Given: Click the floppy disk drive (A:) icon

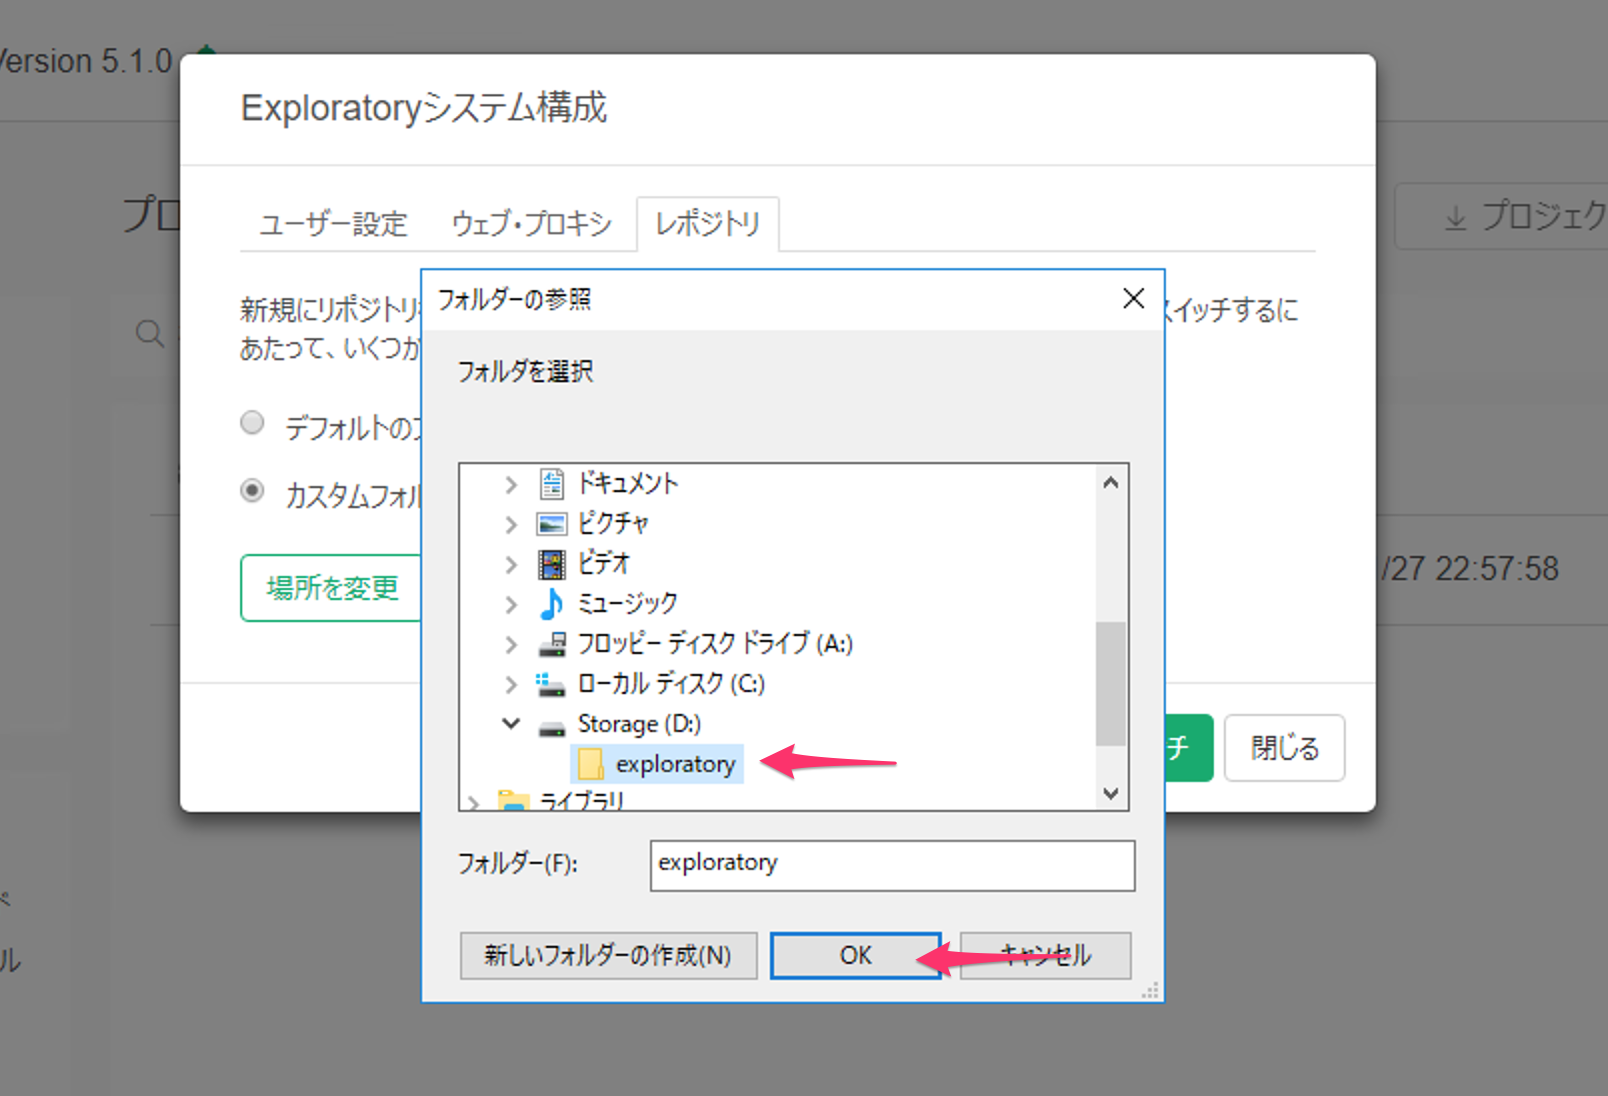Looking at the screenshot, I should 552,644.
